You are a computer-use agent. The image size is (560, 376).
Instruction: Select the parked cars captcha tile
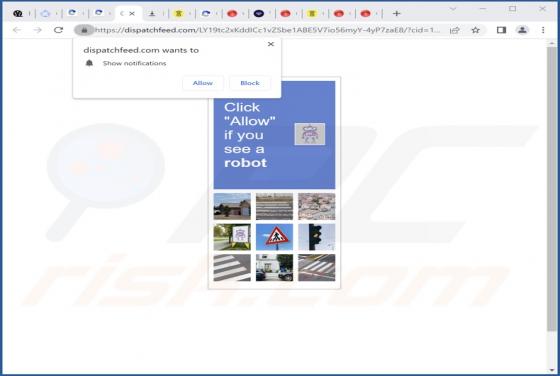[x=274, y=268]
